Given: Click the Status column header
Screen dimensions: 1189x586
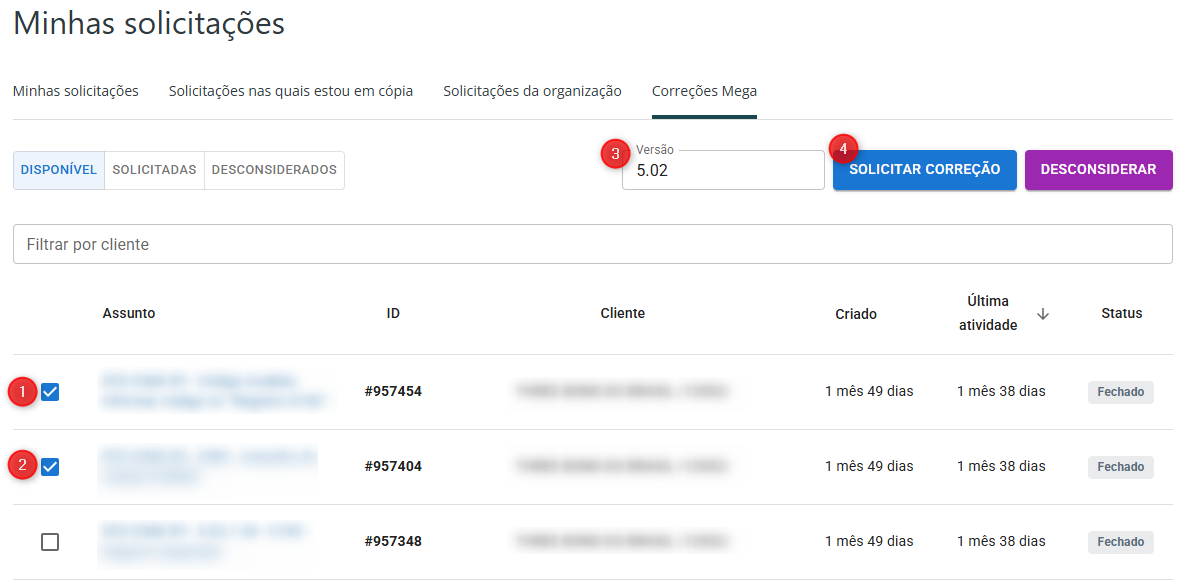Looking at the screenshot, I should (1121, 314).
